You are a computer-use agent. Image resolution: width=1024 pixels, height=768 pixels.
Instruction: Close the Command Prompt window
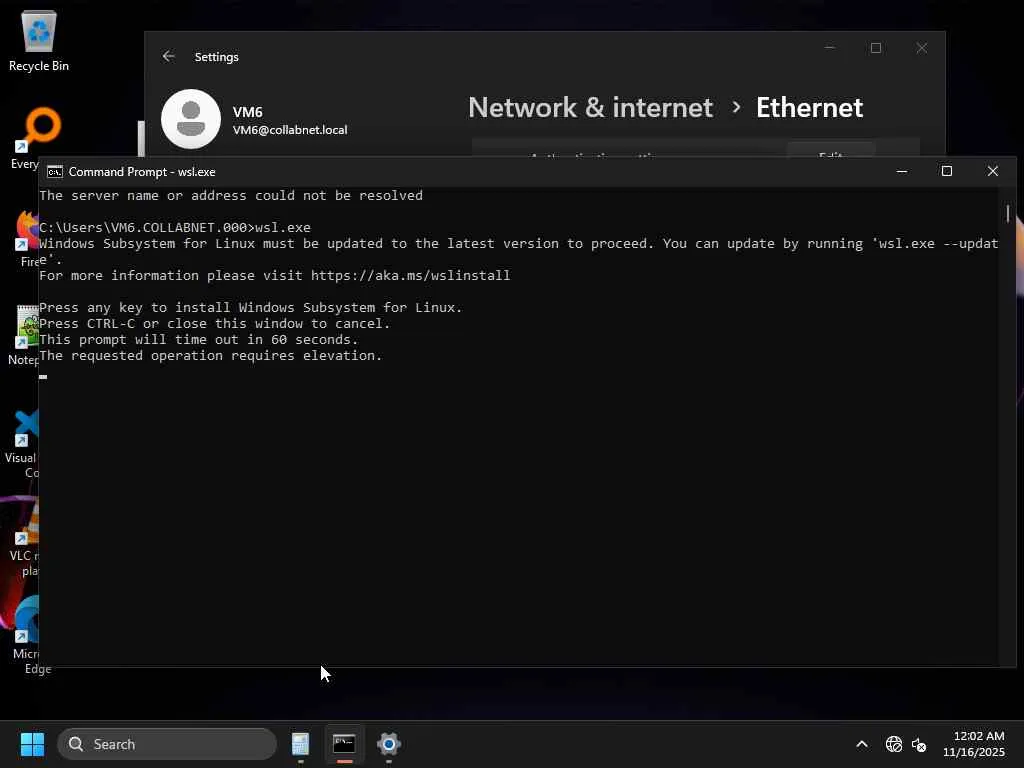click(x=993, y=171)
